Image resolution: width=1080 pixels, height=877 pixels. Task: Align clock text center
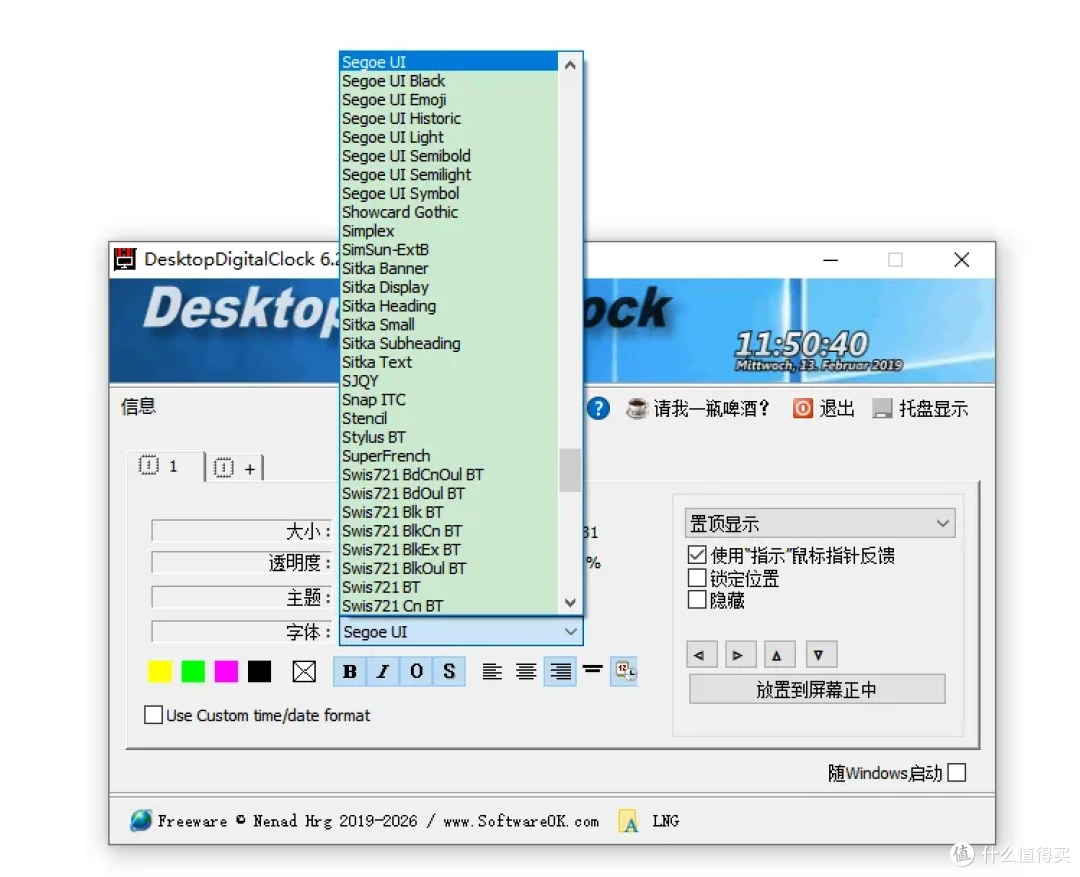click(x=526, y=671)
